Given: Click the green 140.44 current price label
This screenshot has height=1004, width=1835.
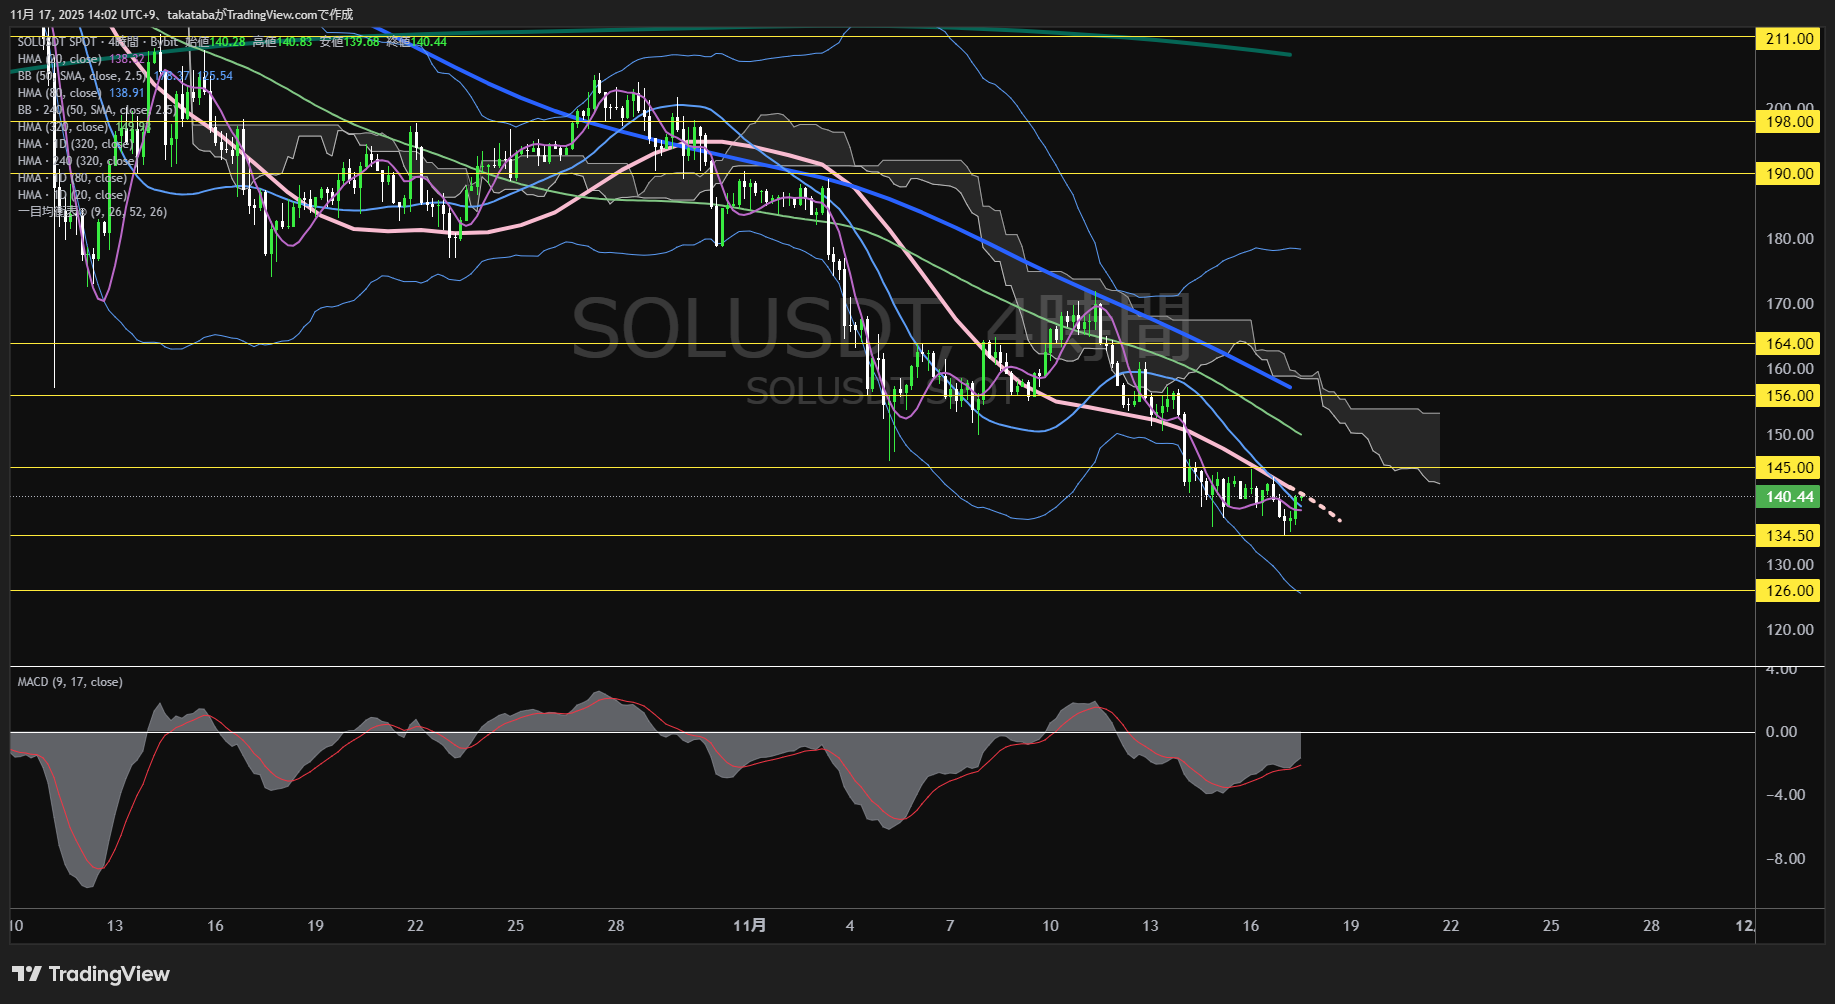Looking at the screenshot, I should tap(1789, 497).
